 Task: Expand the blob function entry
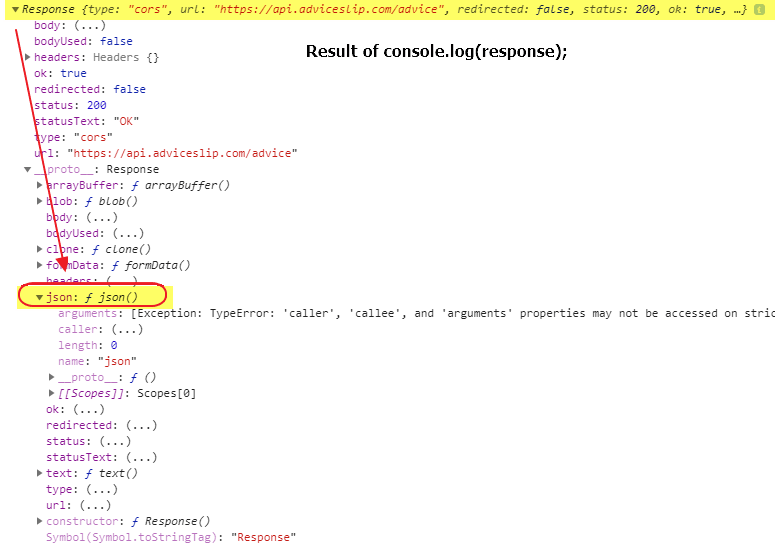(x=40, y=201)
